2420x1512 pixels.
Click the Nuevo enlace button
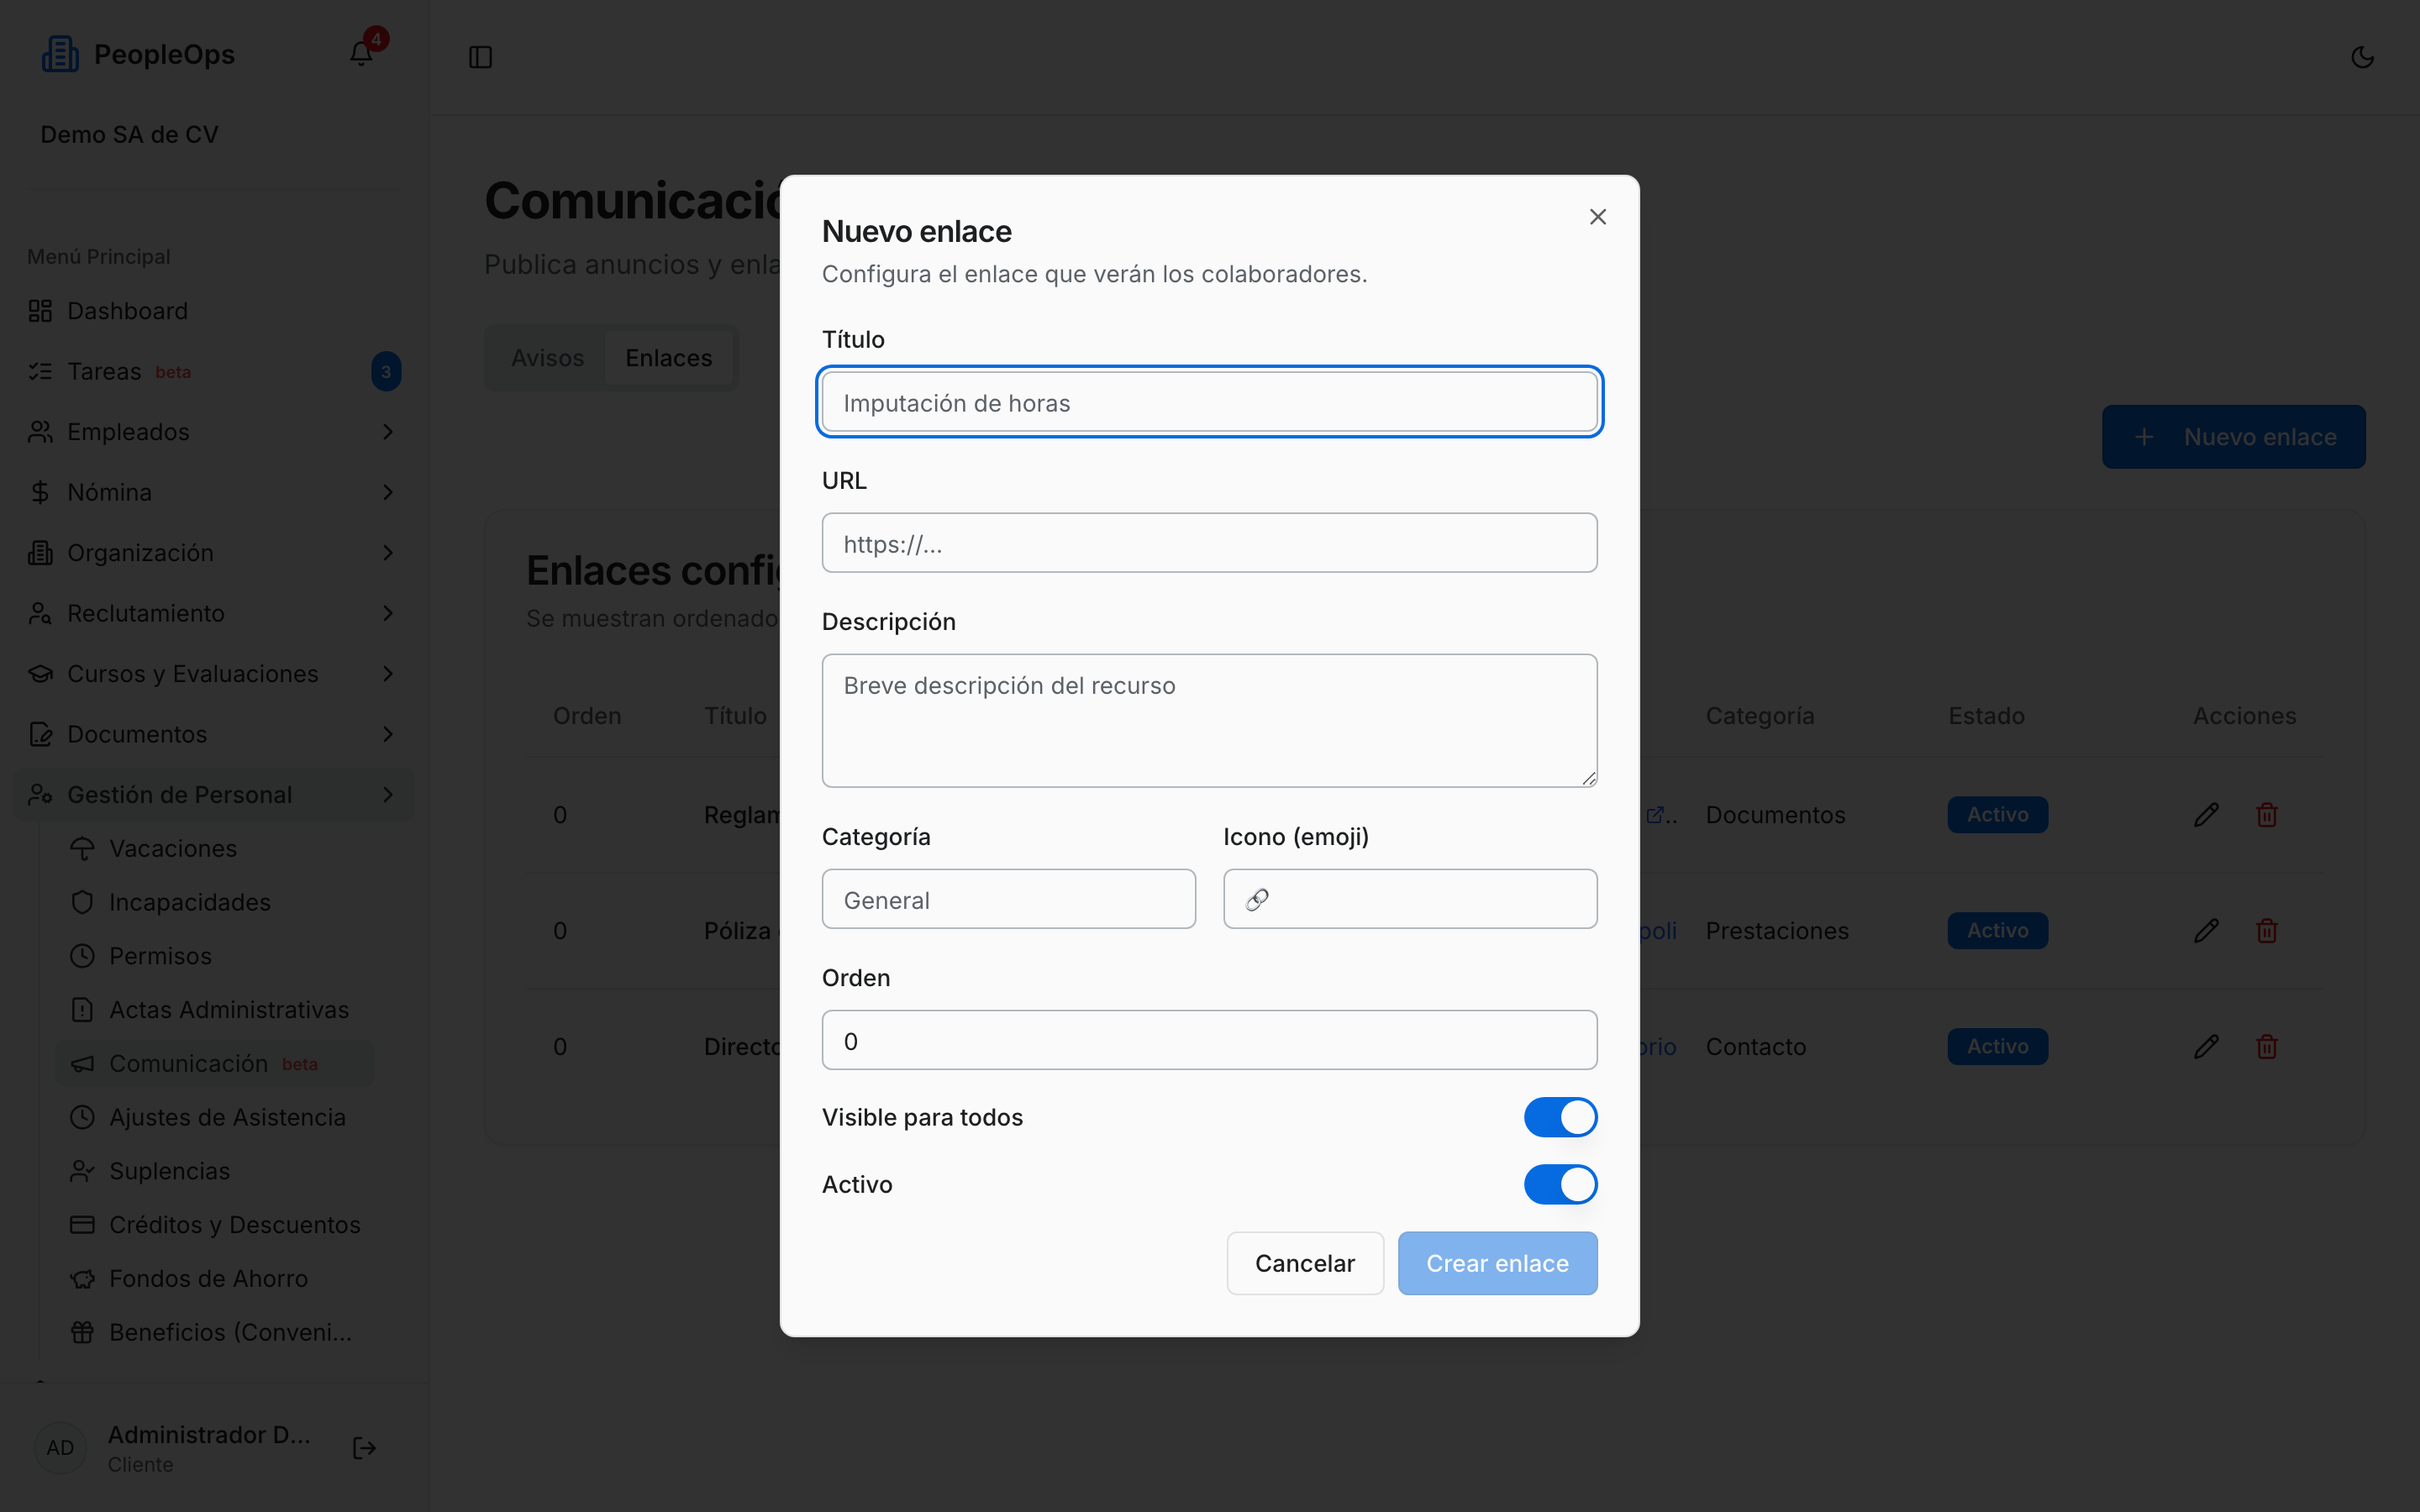pos(2233,437)
